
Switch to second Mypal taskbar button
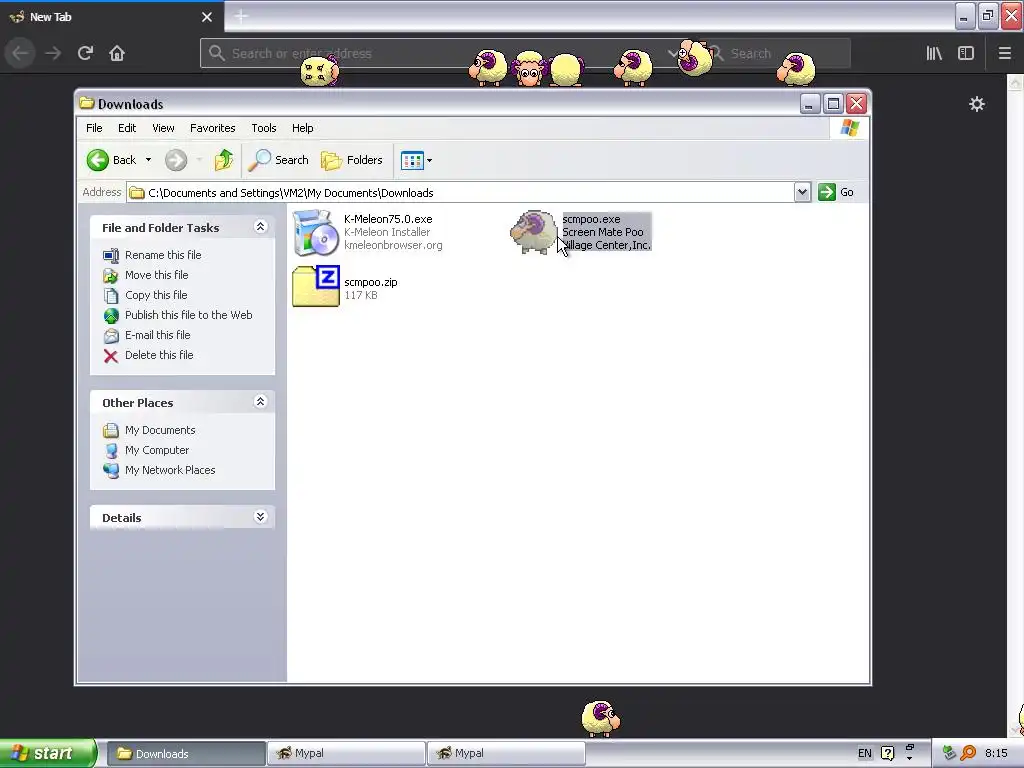505,753
